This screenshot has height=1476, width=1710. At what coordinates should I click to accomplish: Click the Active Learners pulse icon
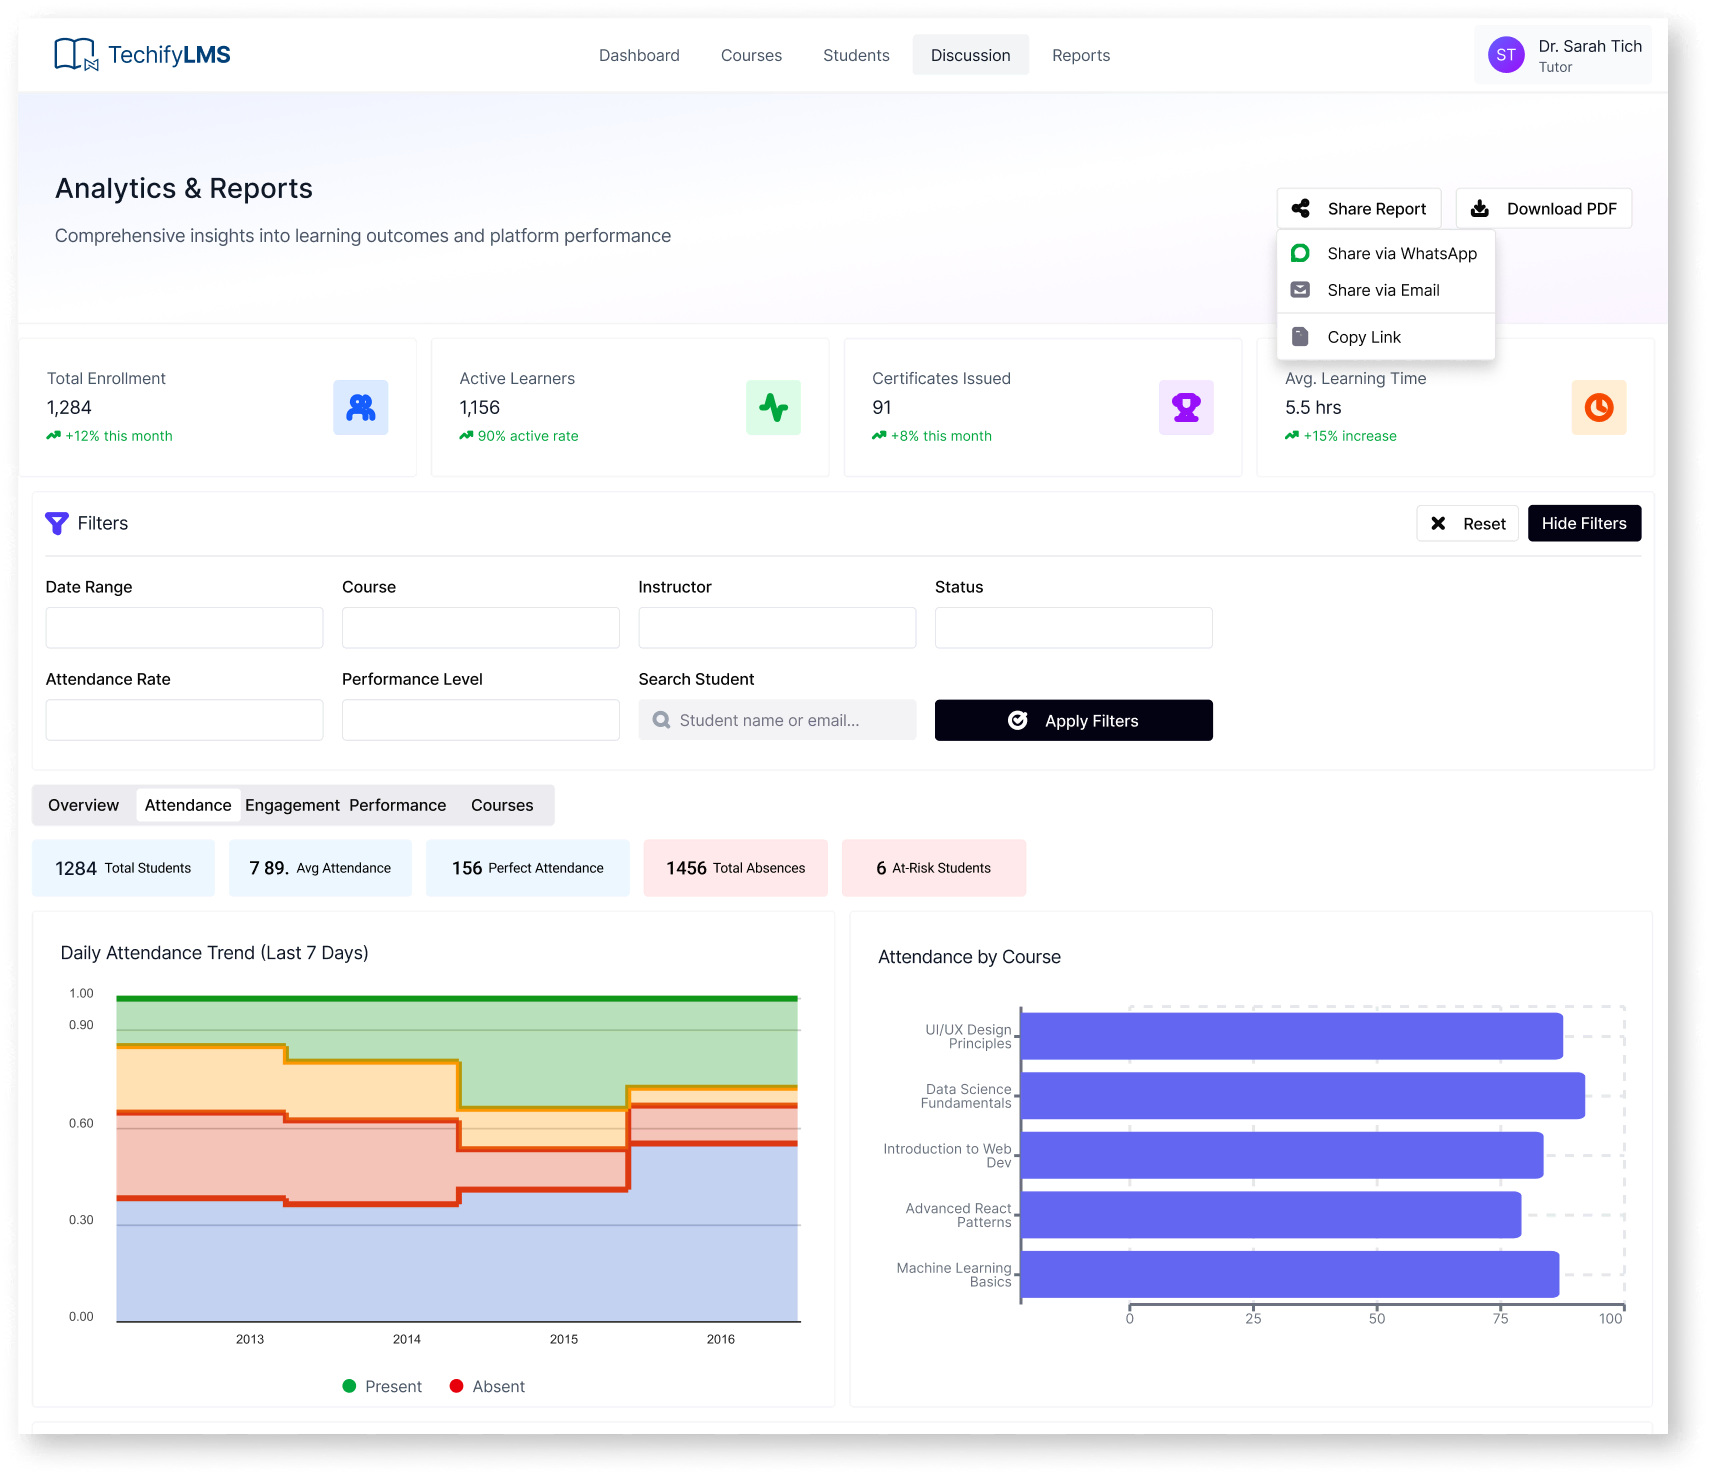773,407
